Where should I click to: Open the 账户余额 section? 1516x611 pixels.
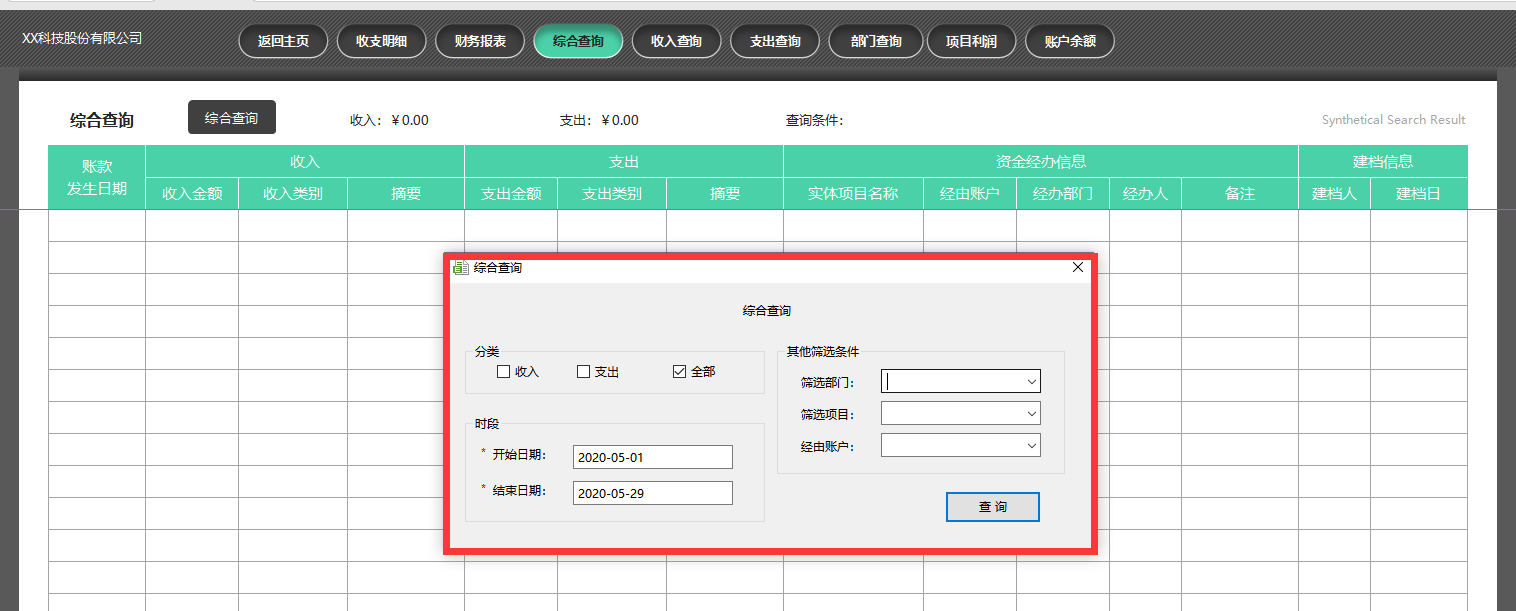pos(1069,41)
